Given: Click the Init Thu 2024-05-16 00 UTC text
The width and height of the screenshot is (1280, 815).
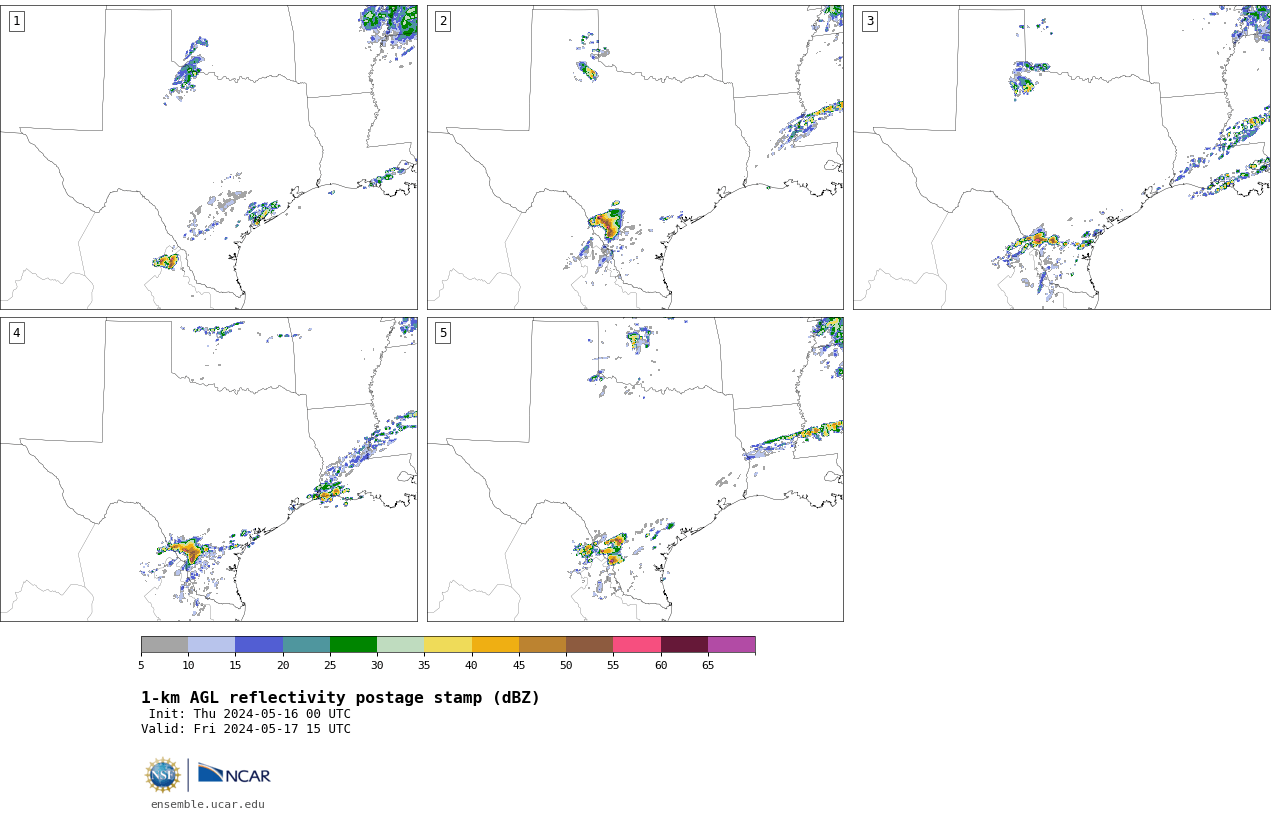Looking at the screenshot, I should point(250,714).
